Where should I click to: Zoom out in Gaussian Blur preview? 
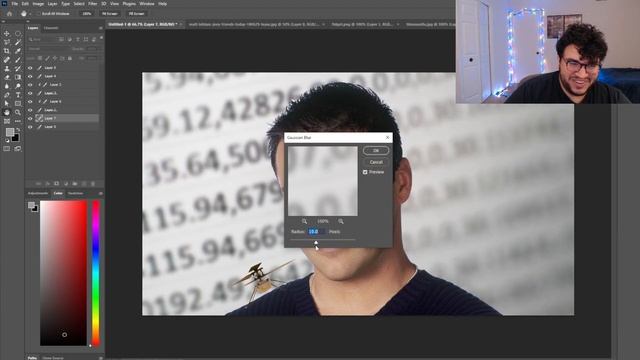tap(304, 221)
